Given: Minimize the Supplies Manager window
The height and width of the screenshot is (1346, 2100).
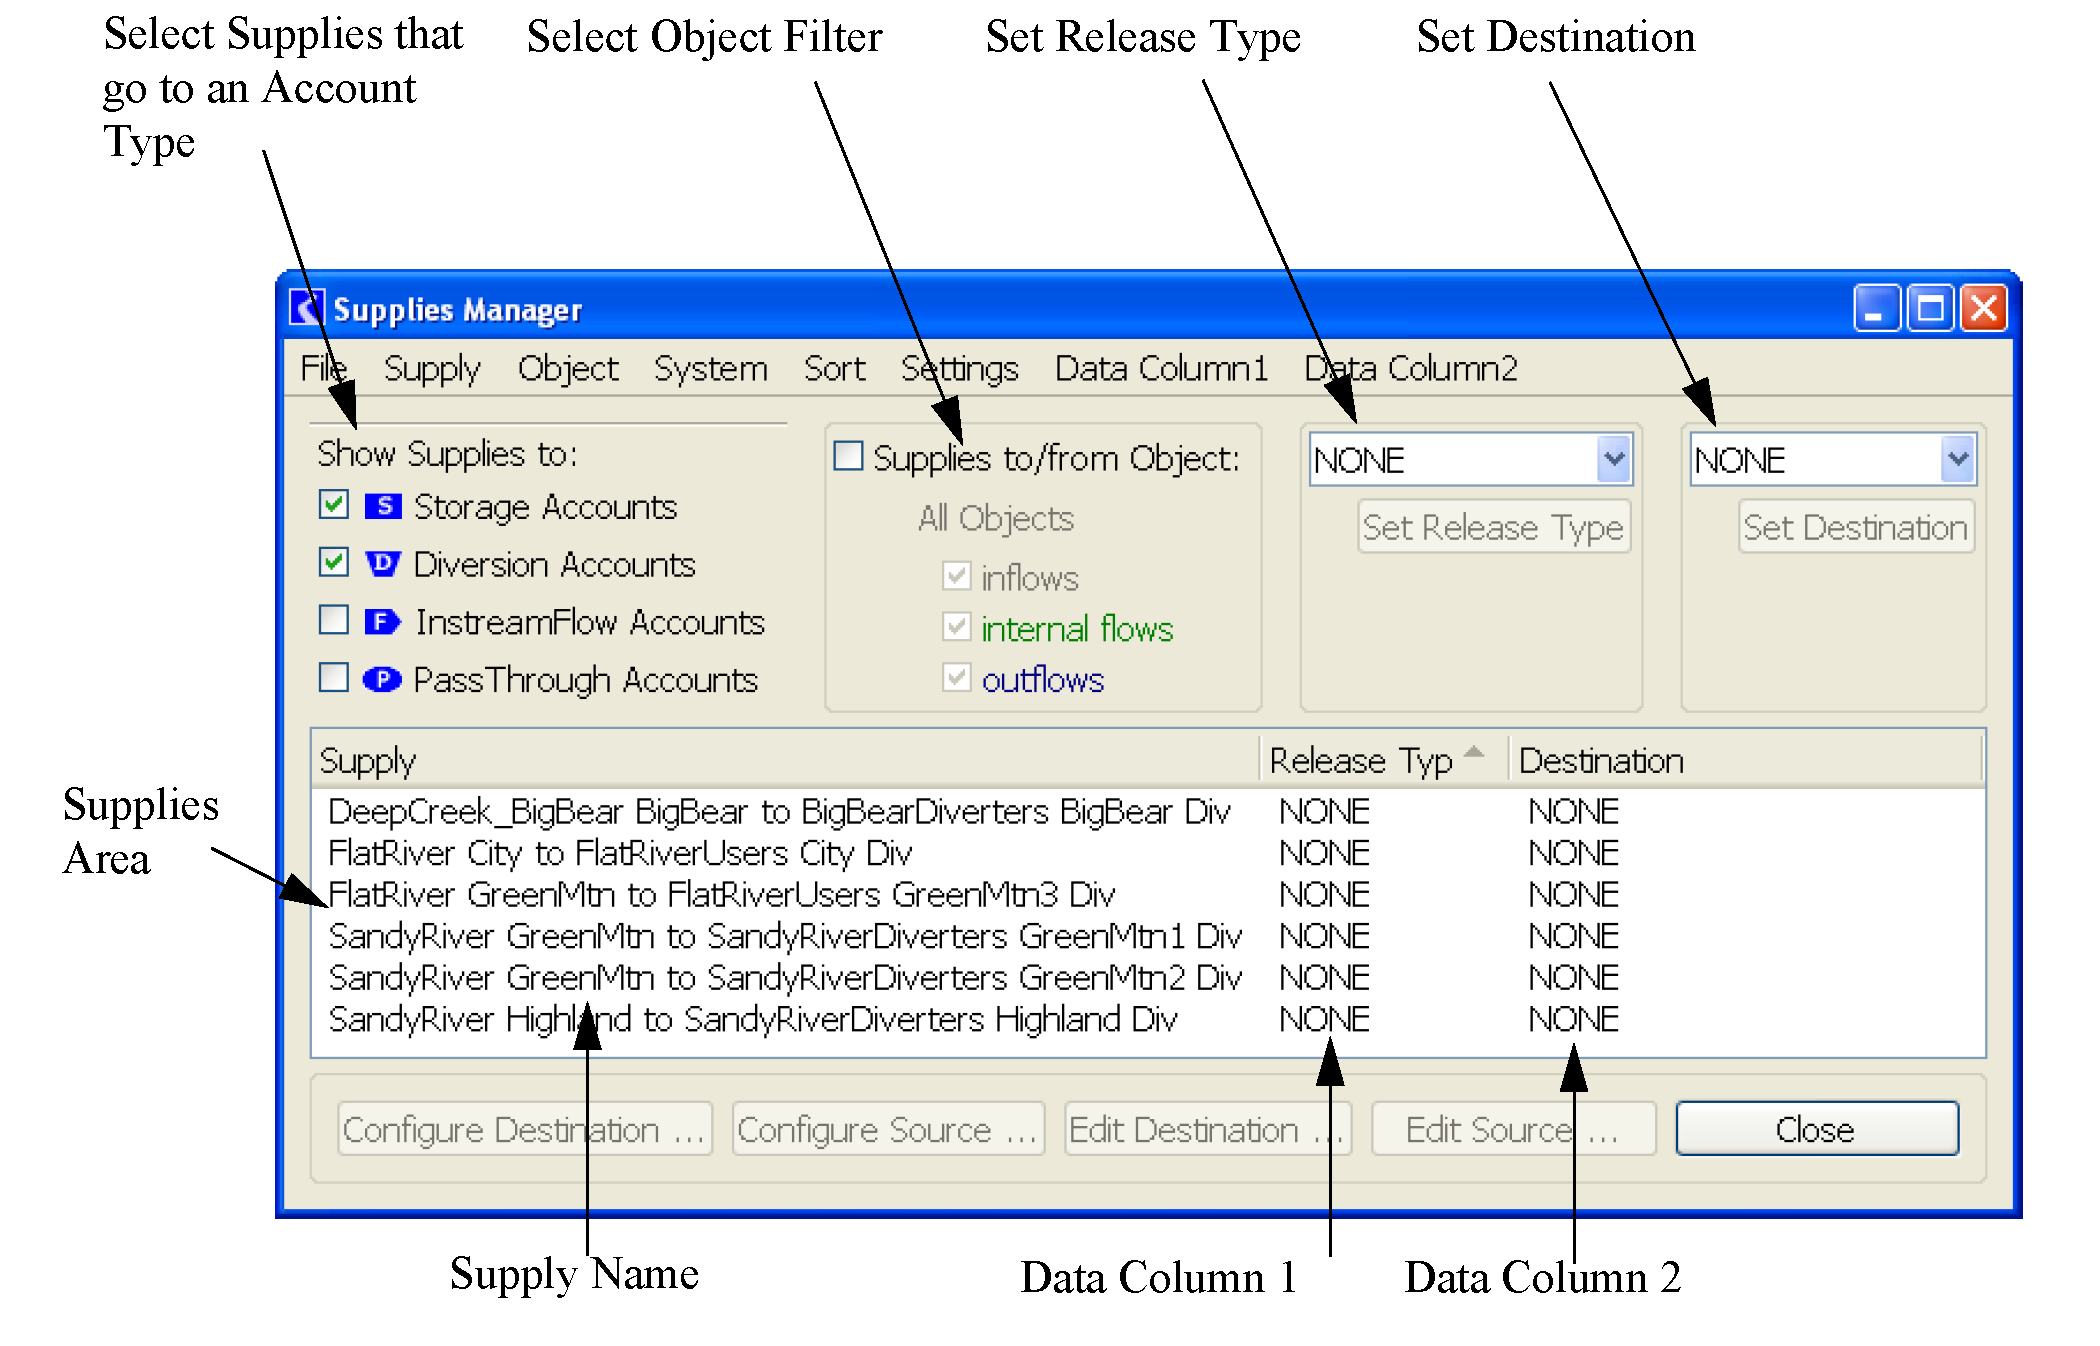Looking at the screenshot, I should point(1876,308).
